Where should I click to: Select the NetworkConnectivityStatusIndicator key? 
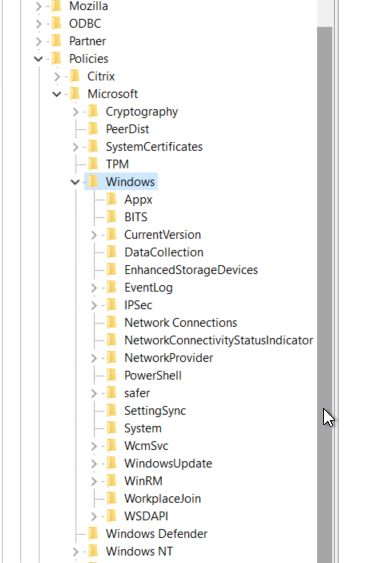click(x=219, y=340)
